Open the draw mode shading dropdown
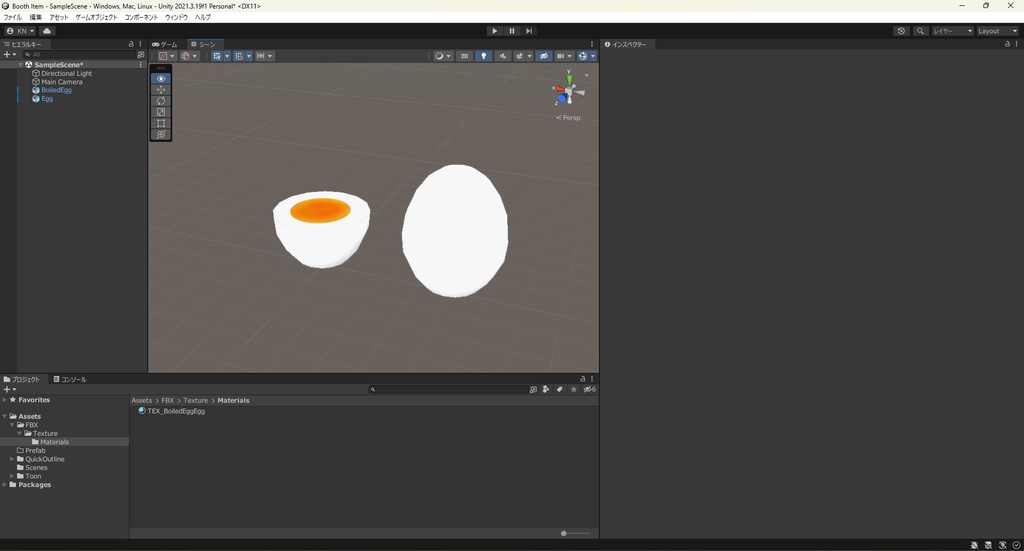 coord(443,56)
